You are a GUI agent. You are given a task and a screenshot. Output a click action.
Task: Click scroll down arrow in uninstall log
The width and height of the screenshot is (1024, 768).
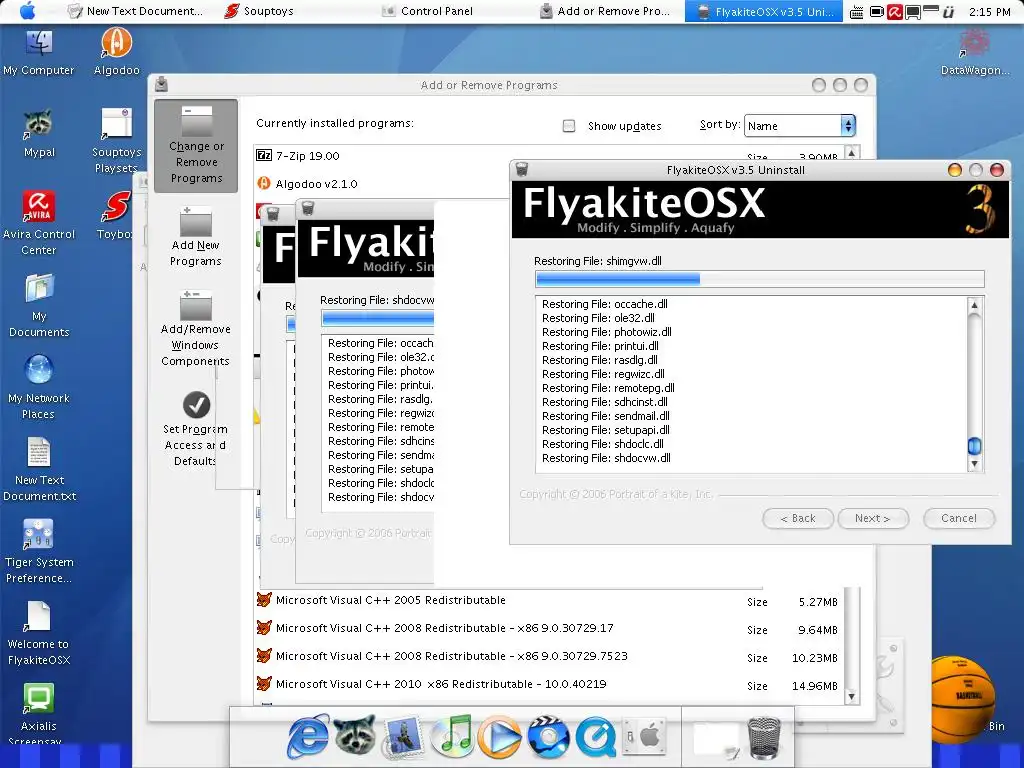pyautogui.click(x=974, y=464)
